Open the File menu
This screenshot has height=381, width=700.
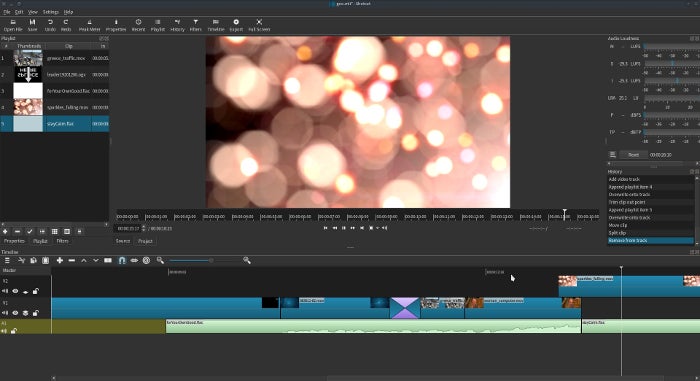coord(7,12)
